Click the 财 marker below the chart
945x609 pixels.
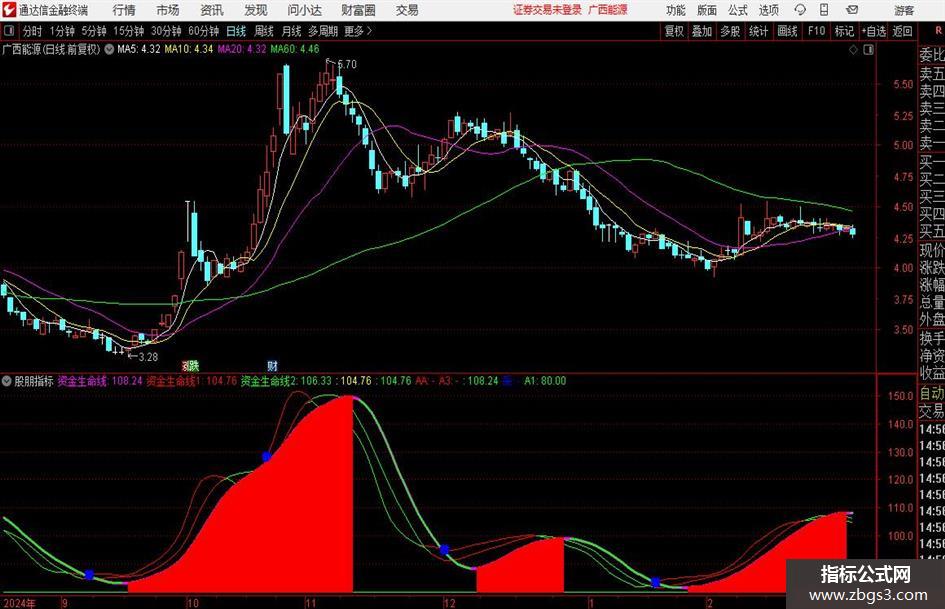(x=272, y=365)
